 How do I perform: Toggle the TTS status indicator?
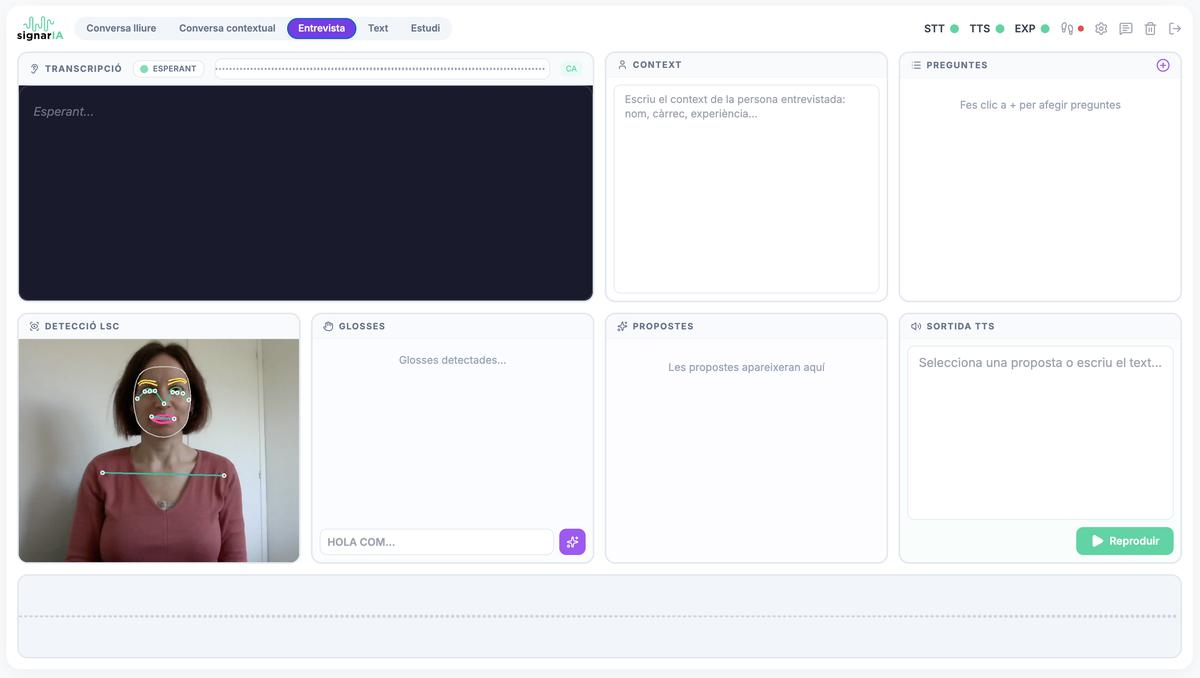[x=986, y=29]
